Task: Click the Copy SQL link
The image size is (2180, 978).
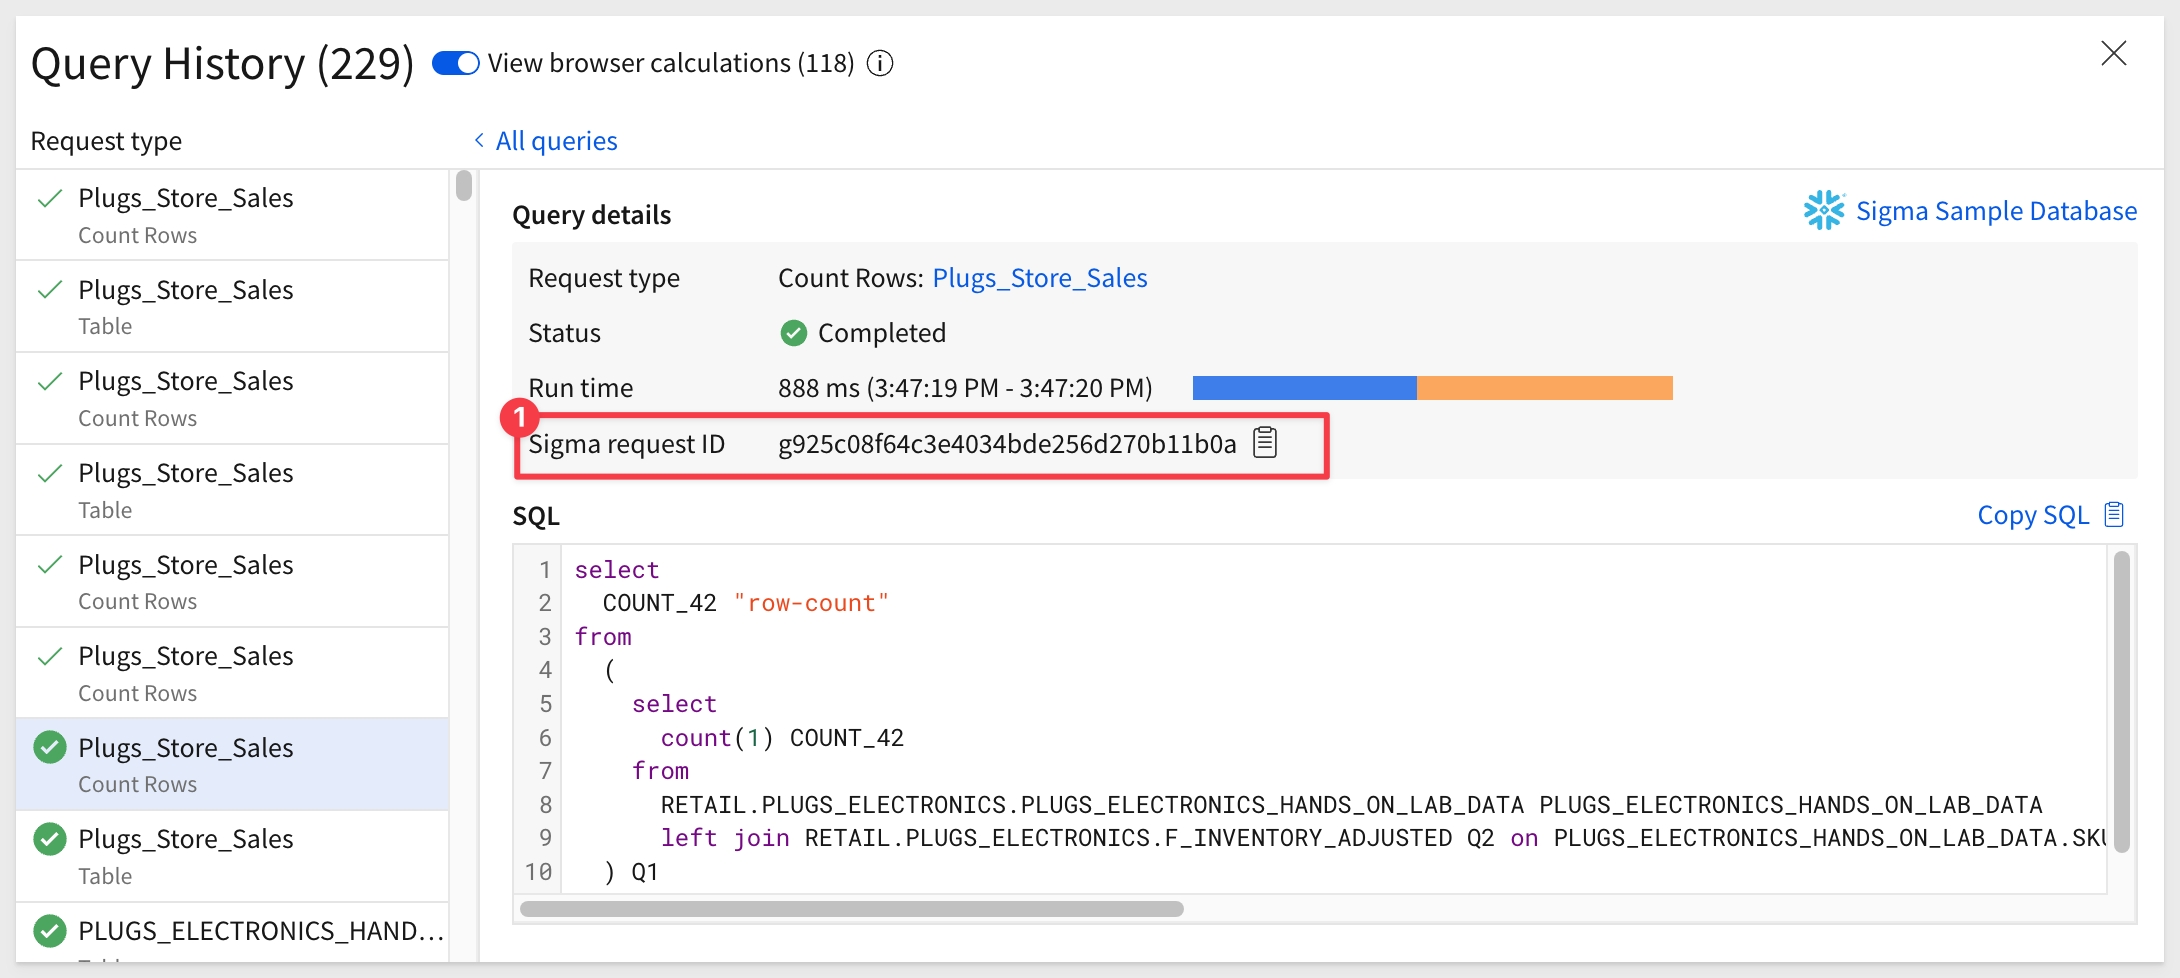Action: pos(2033,515)
